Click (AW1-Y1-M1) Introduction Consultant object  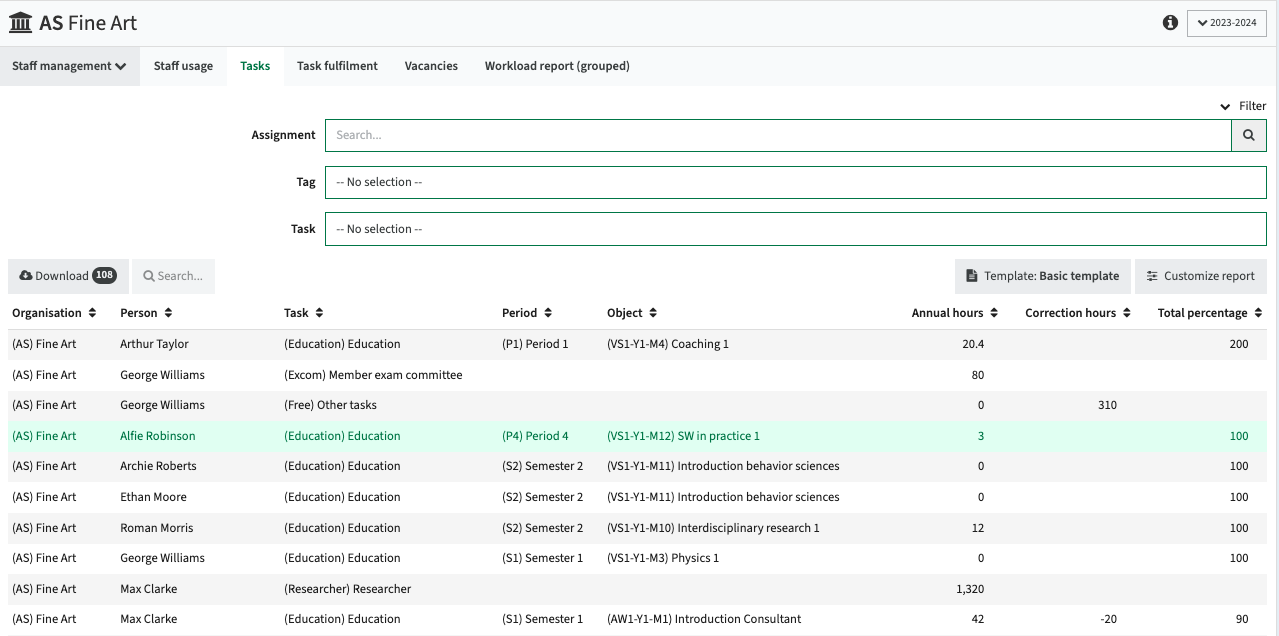(704, 619)
